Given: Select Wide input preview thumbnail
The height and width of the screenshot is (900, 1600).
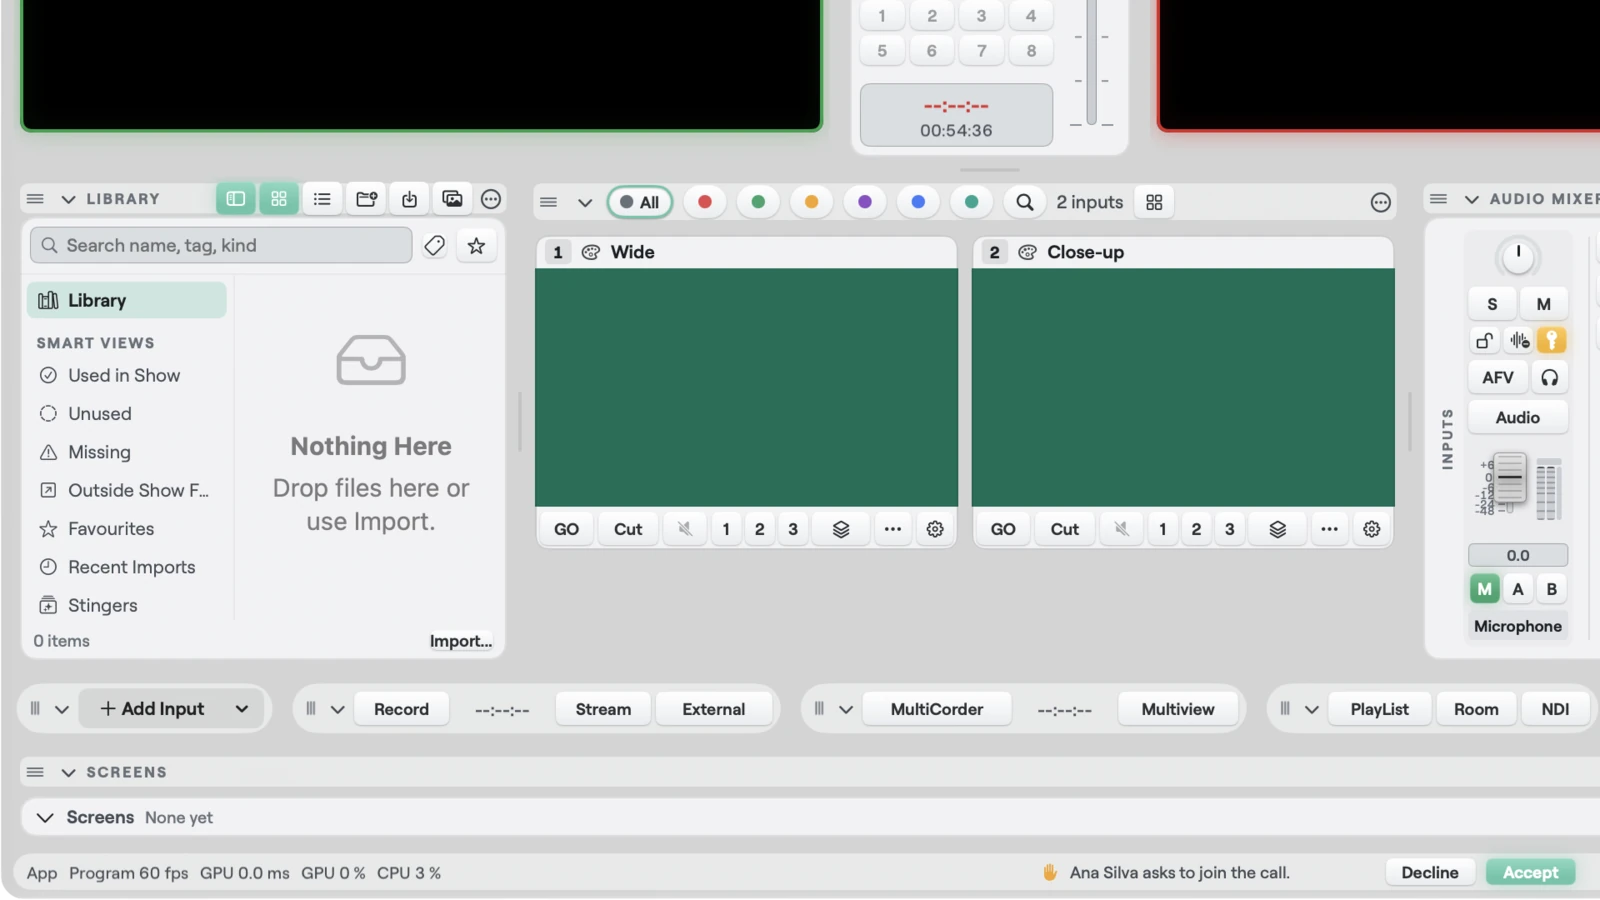Looking at the screenshot, I should 746,387.
